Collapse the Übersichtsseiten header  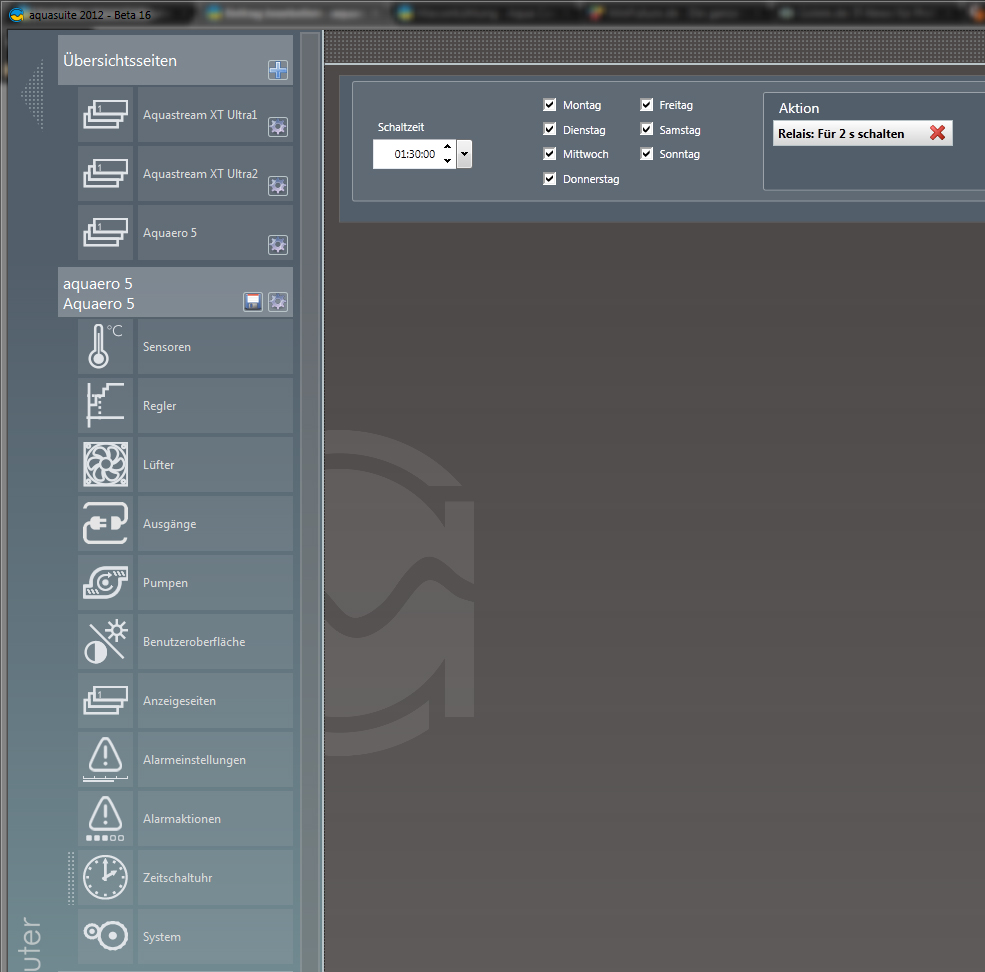[x=175, y=60]
